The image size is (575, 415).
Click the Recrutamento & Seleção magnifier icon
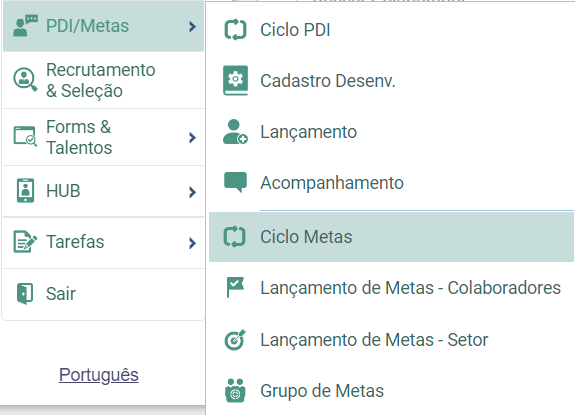(x=25, y=79)
